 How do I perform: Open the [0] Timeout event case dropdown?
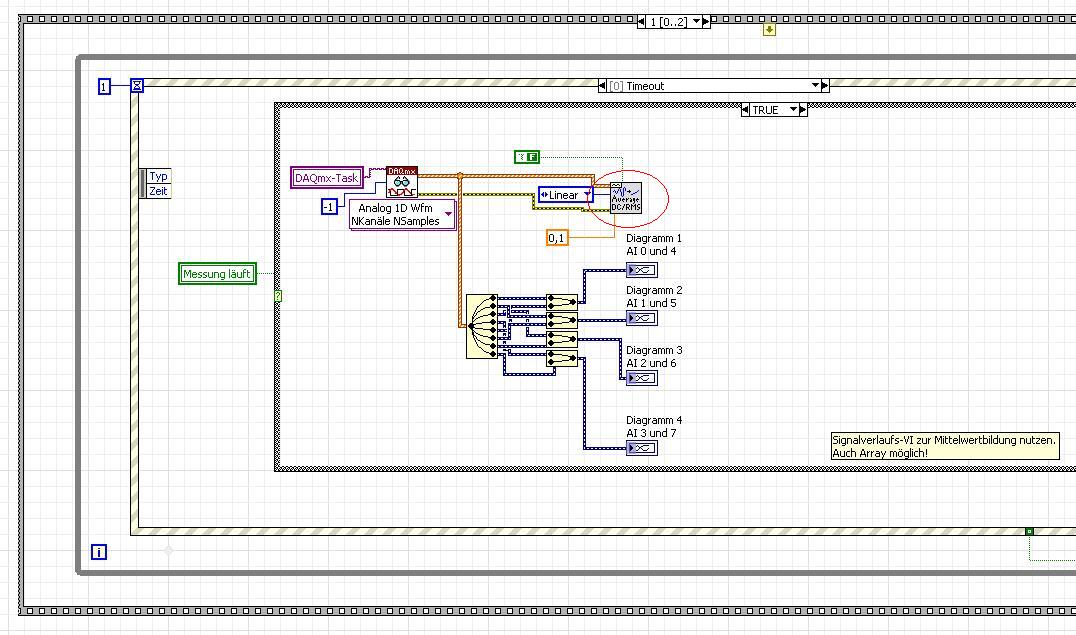coord(815,86)
